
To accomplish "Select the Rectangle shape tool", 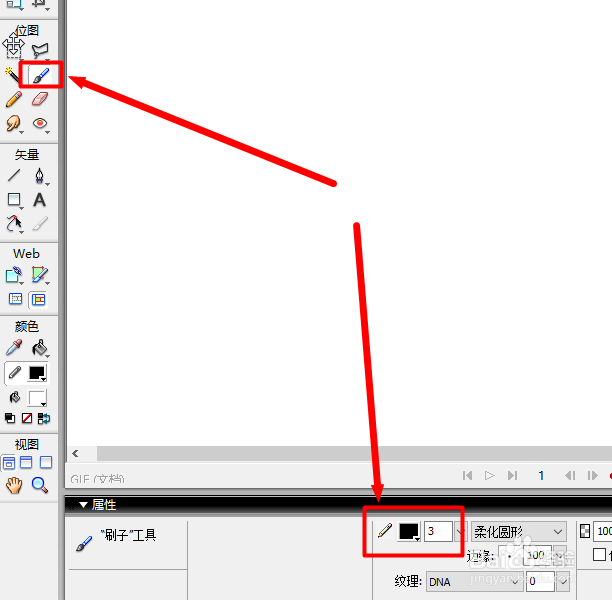I will (14, 200).
